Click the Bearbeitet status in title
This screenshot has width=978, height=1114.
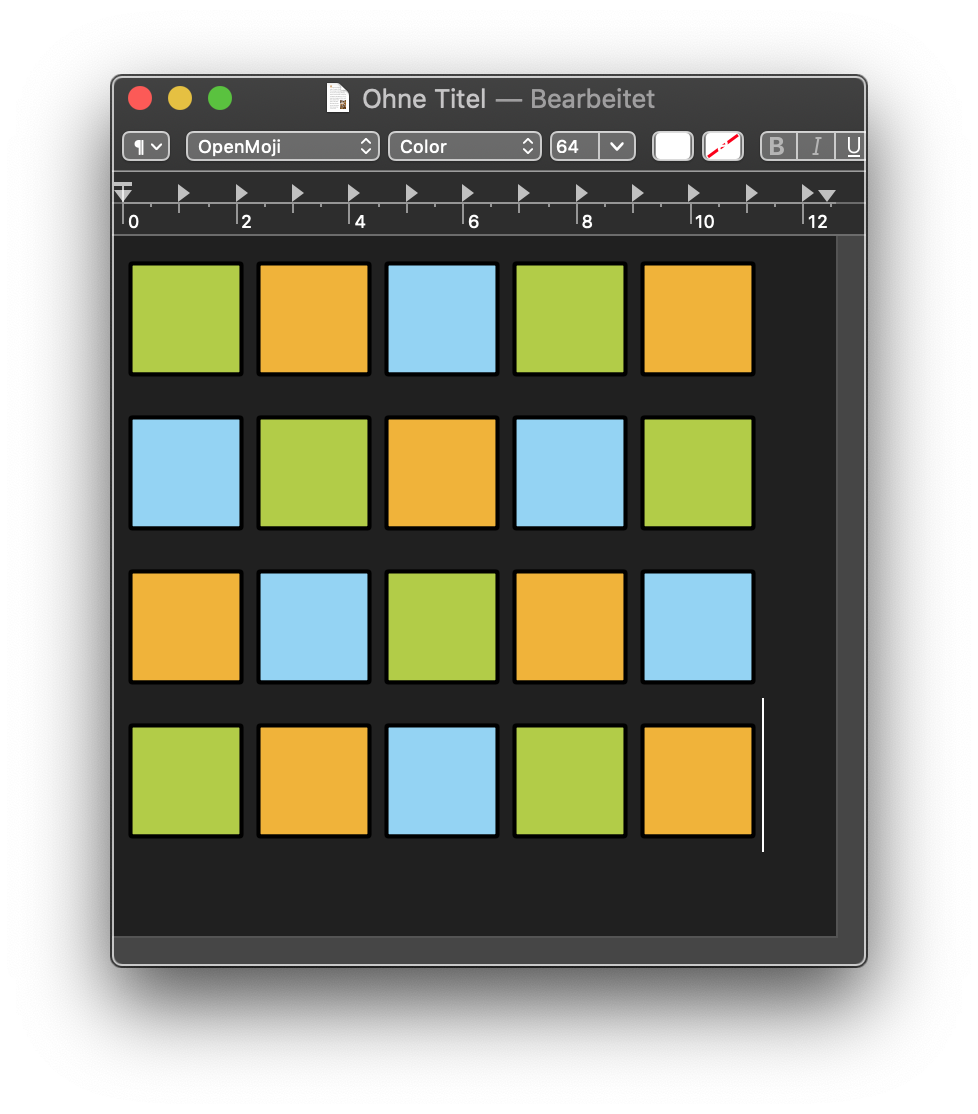click(592, 99)
